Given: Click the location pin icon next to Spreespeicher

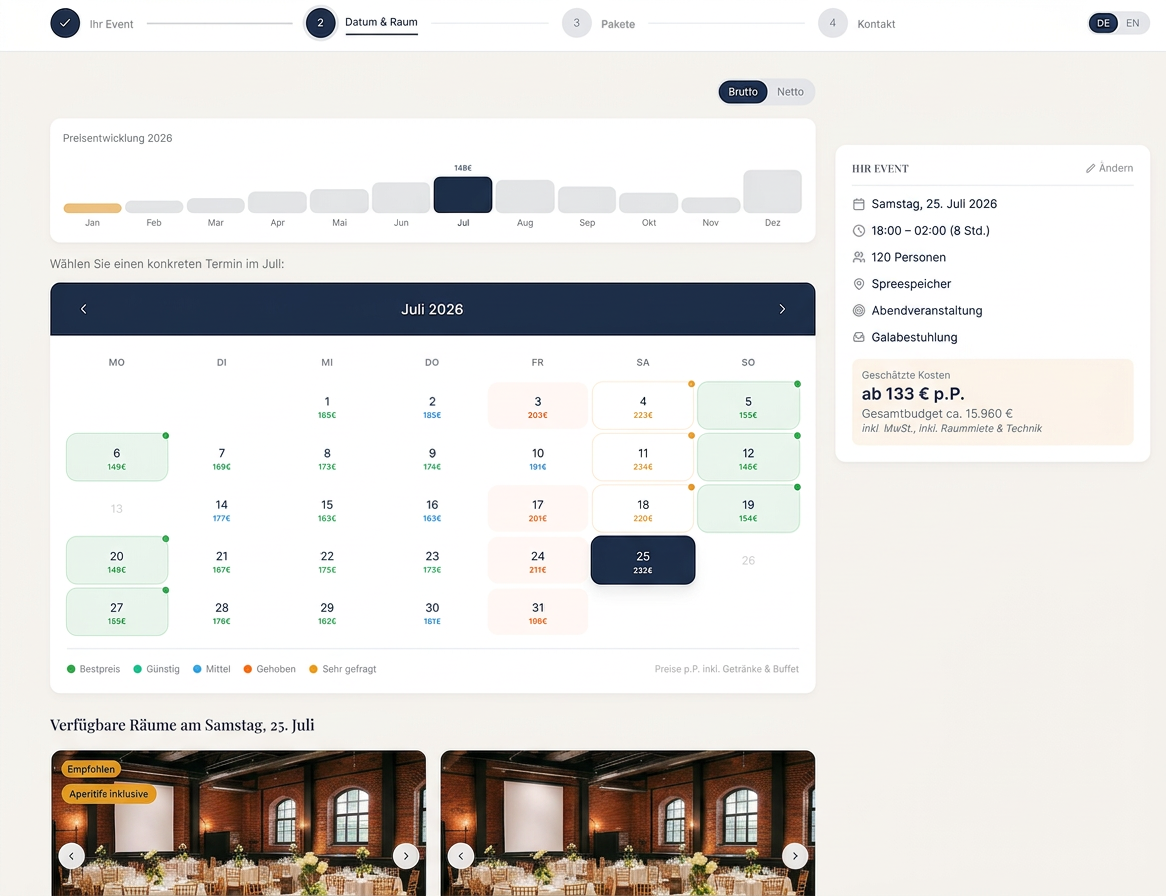Looking at the screenshot, I should (x=858, y=284).
